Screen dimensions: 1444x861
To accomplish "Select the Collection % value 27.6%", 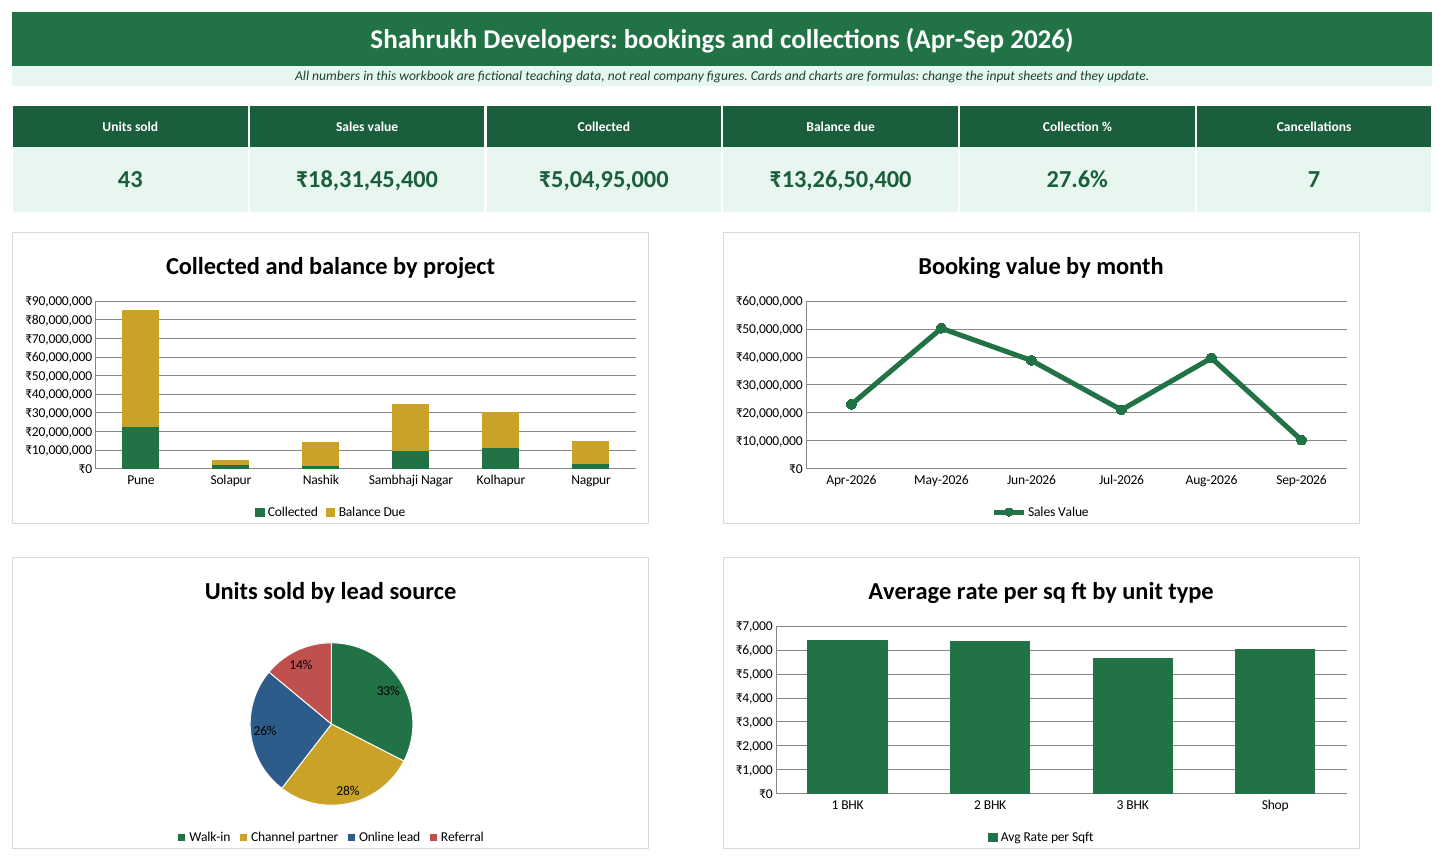I will pyautogui.click(x=1077, y=180).
